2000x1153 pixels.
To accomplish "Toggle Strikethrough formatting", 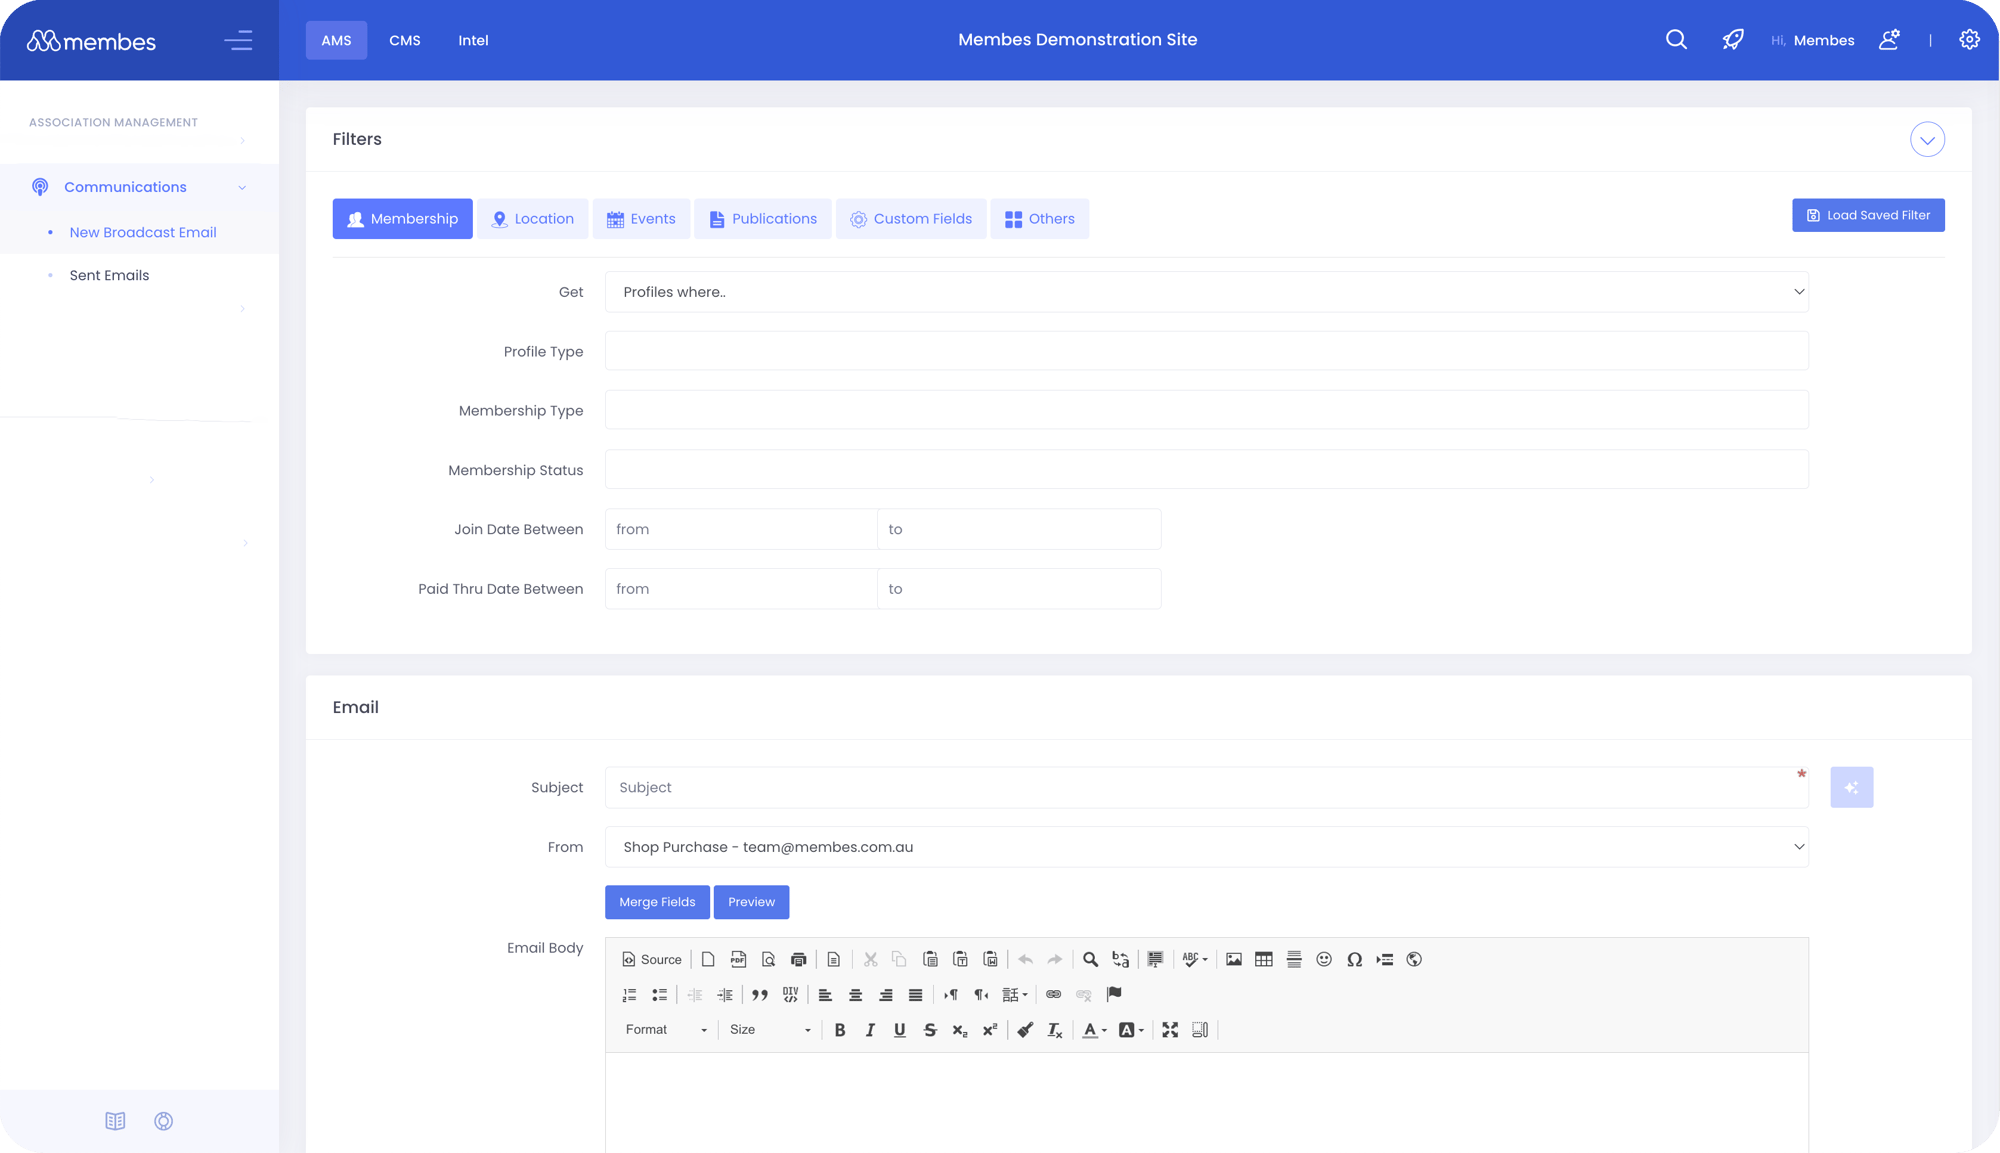I will pos(930,1030).
